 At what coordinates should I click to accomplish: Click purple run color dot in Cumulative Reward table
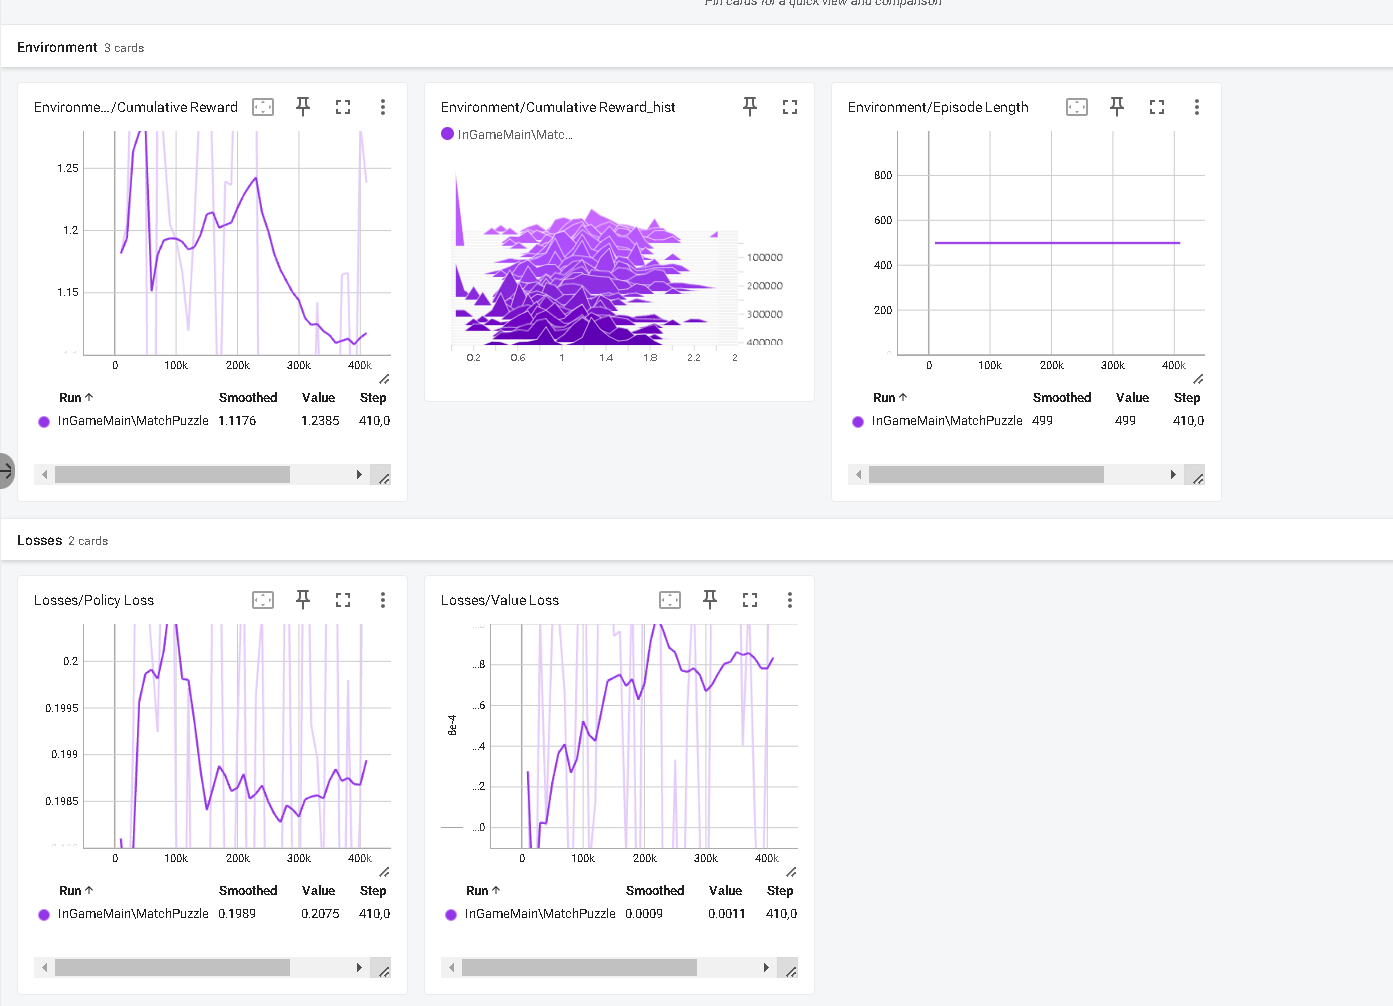(44, 421)
